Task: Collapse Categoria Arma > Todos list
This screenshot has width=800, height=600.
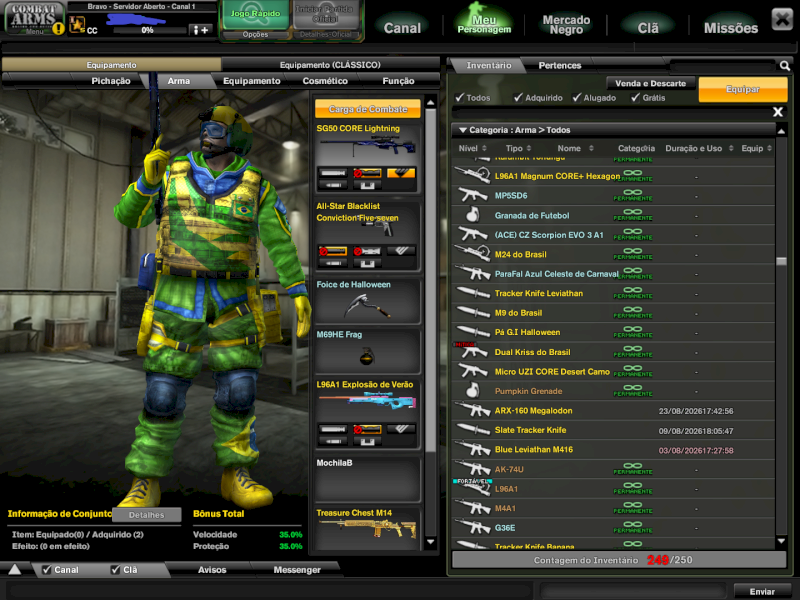Action: click(463, 130)
